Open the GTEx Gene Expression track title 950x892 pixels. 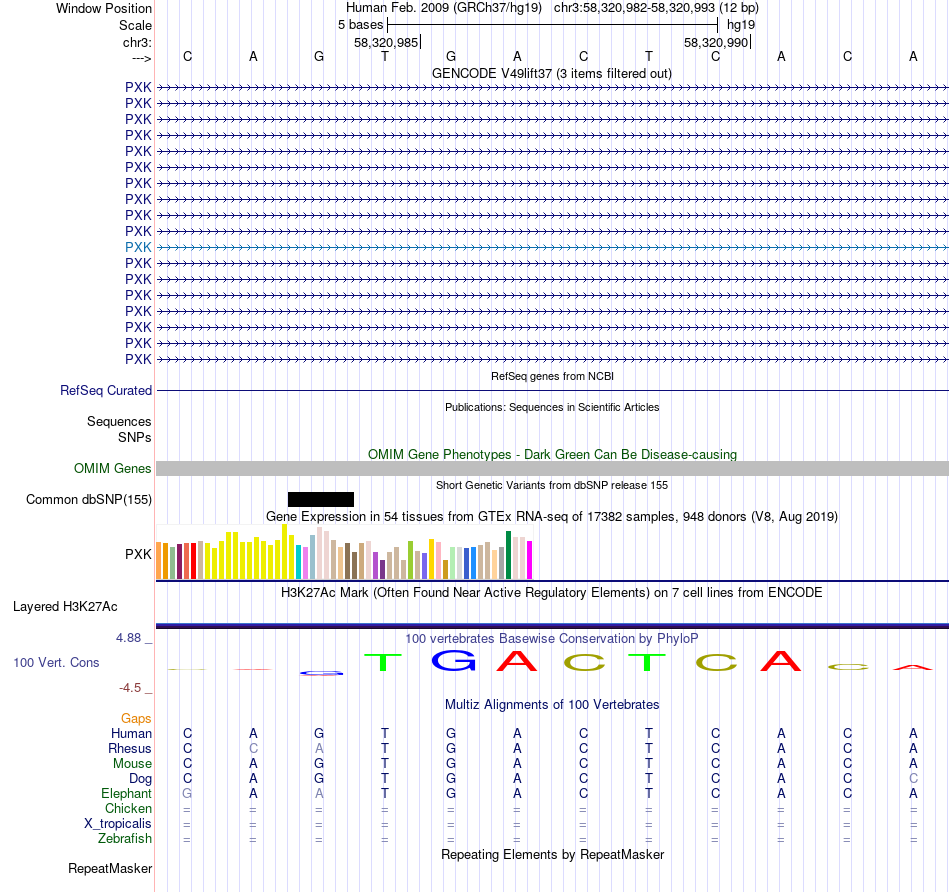[x=552, y=517]
